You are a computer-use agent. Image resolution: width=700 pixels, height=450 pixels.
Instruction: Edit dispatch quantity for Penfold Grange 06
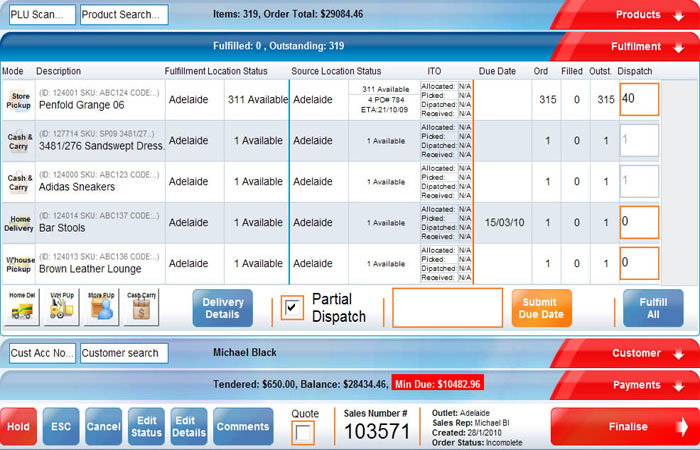(x=638, y=100)
